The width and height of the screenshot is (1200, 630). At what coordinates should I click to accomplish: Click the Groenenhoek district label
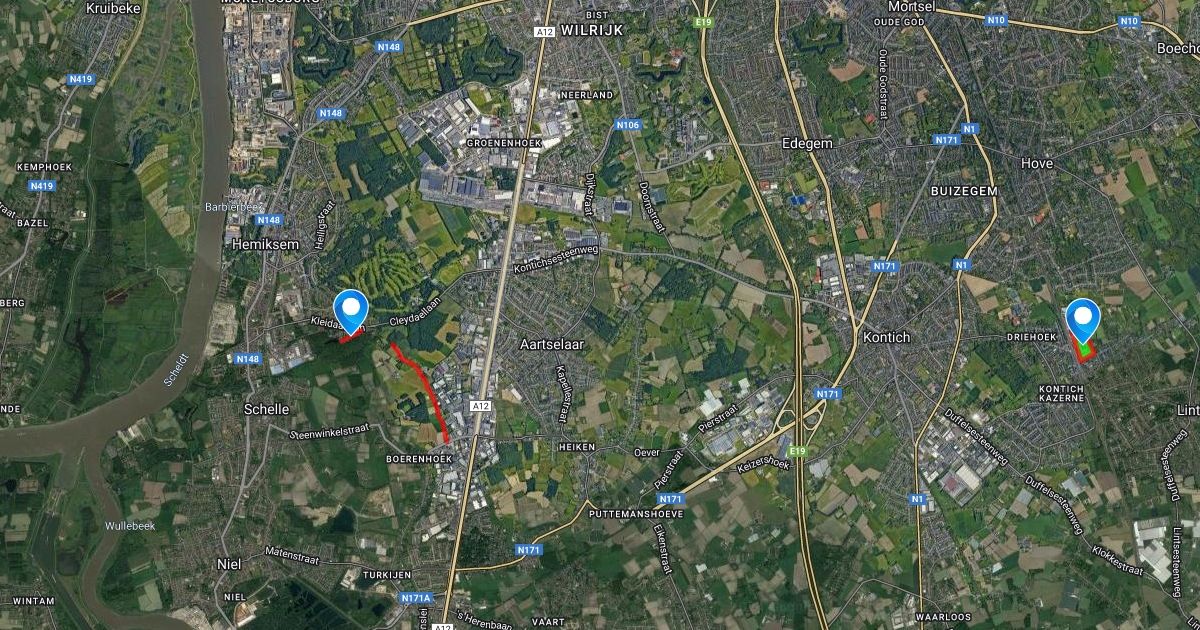tap(504, 143)
